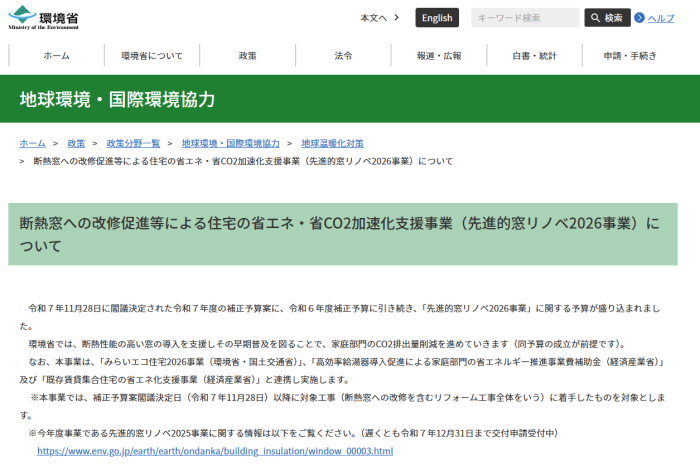Image resolution: width=700 pixels, height=475 pixels.
Task: Click the keyword search input field
Action: pyautogui.click(x=525, y=18)
